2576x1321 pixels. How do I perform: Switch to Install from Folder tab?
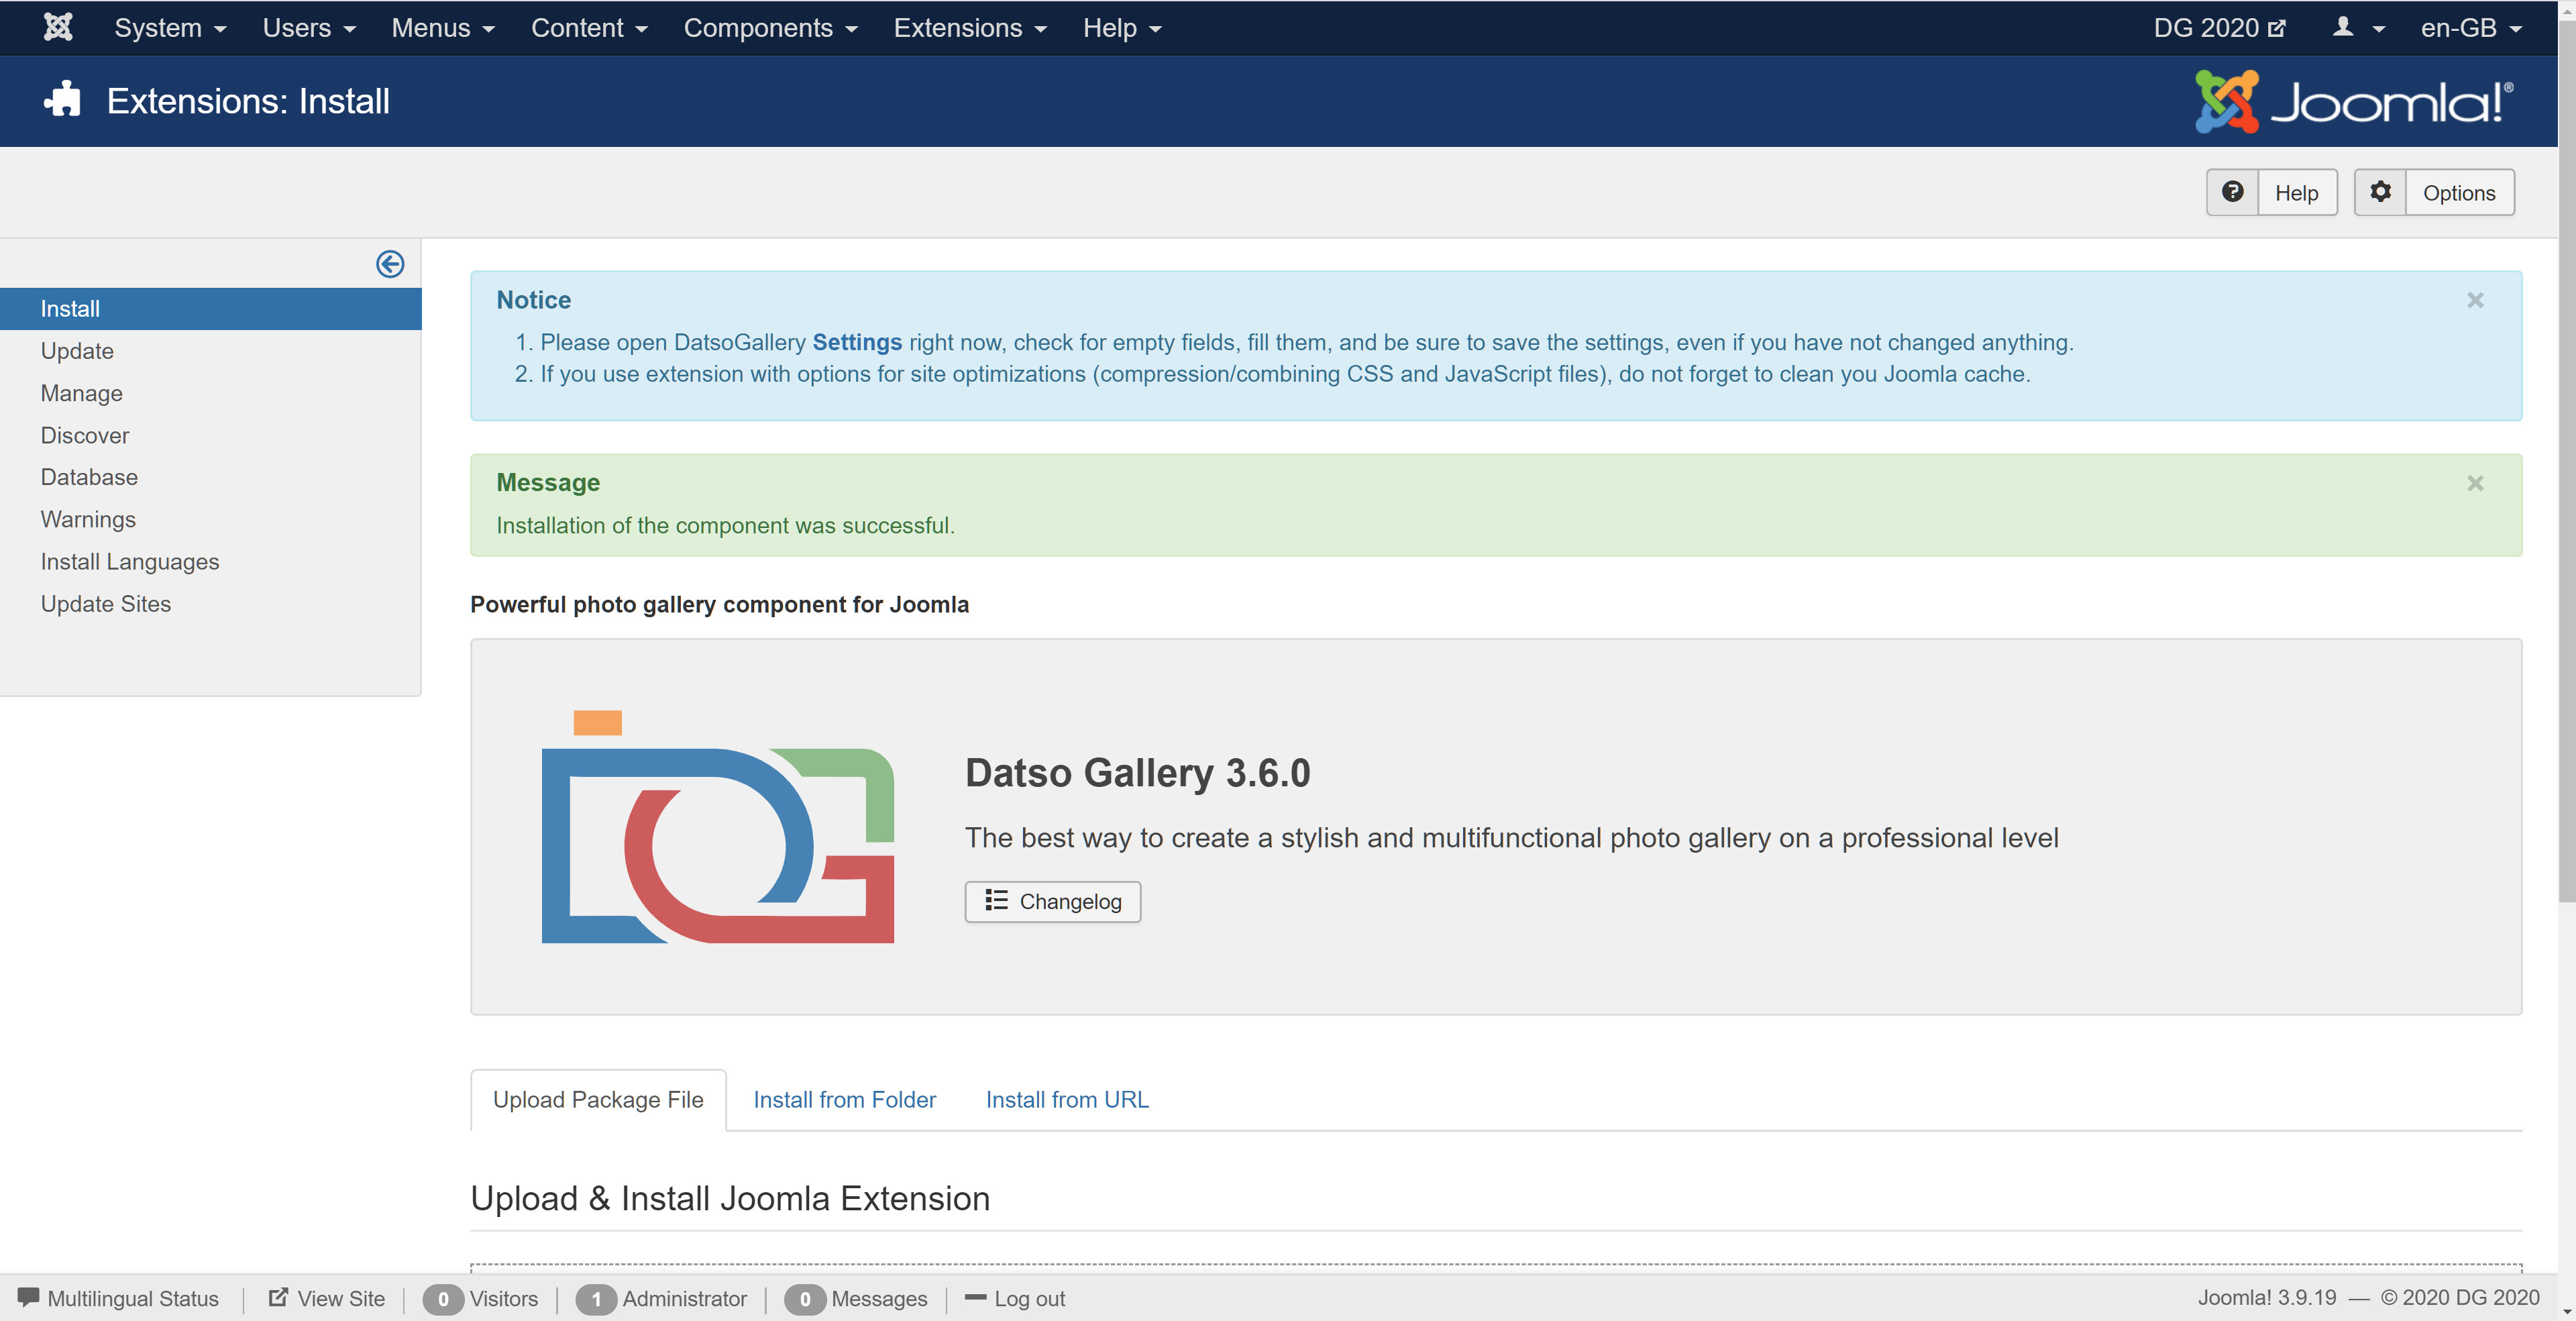(x=844, y=1099)
